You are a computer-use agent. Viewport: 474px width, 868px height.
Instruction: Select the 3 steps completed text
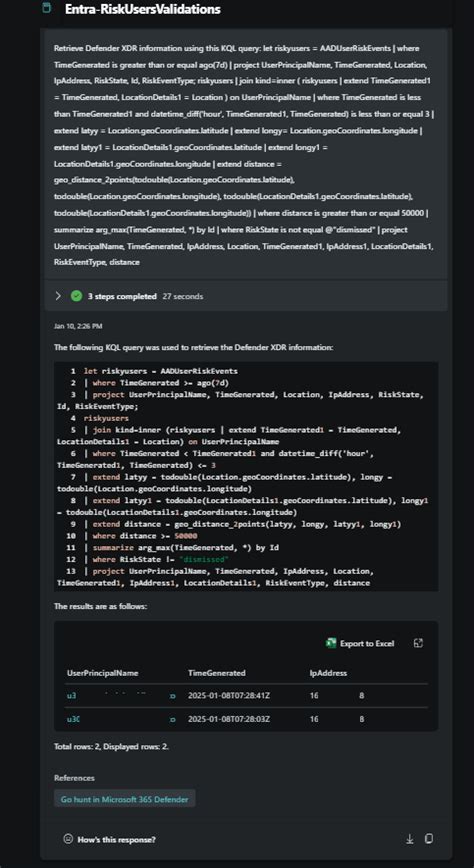point(122,296)
